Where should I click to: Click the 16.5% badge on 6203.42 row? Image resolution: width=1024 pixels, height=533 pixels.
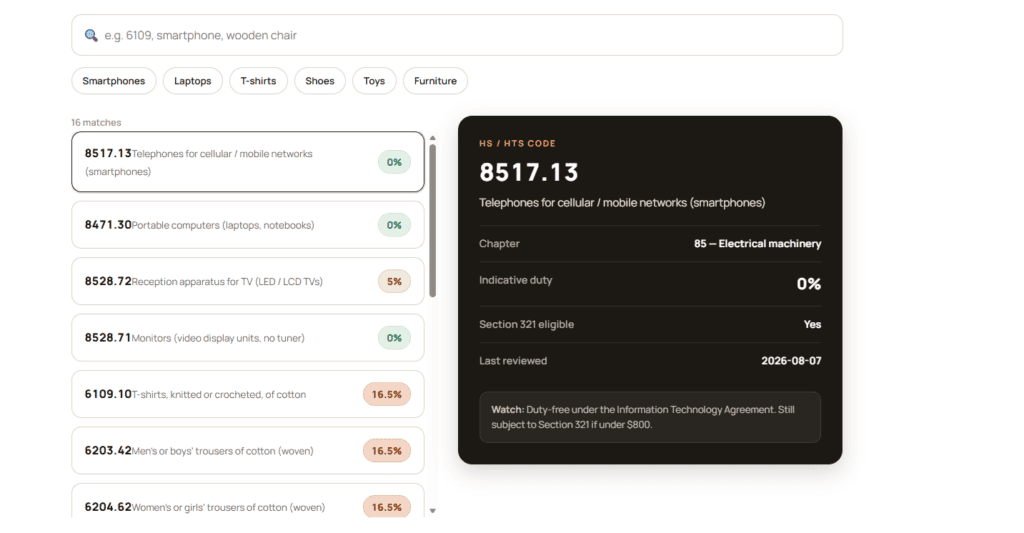[x=387, y=451]
